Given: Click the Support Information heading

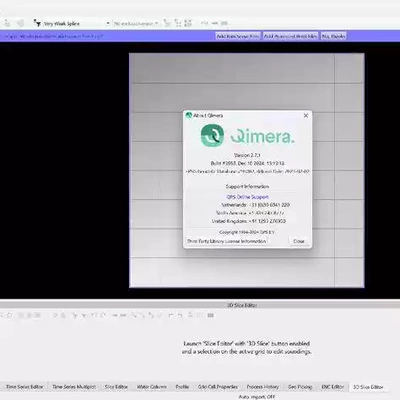Looking at the screenshot, I should [247, 186].
